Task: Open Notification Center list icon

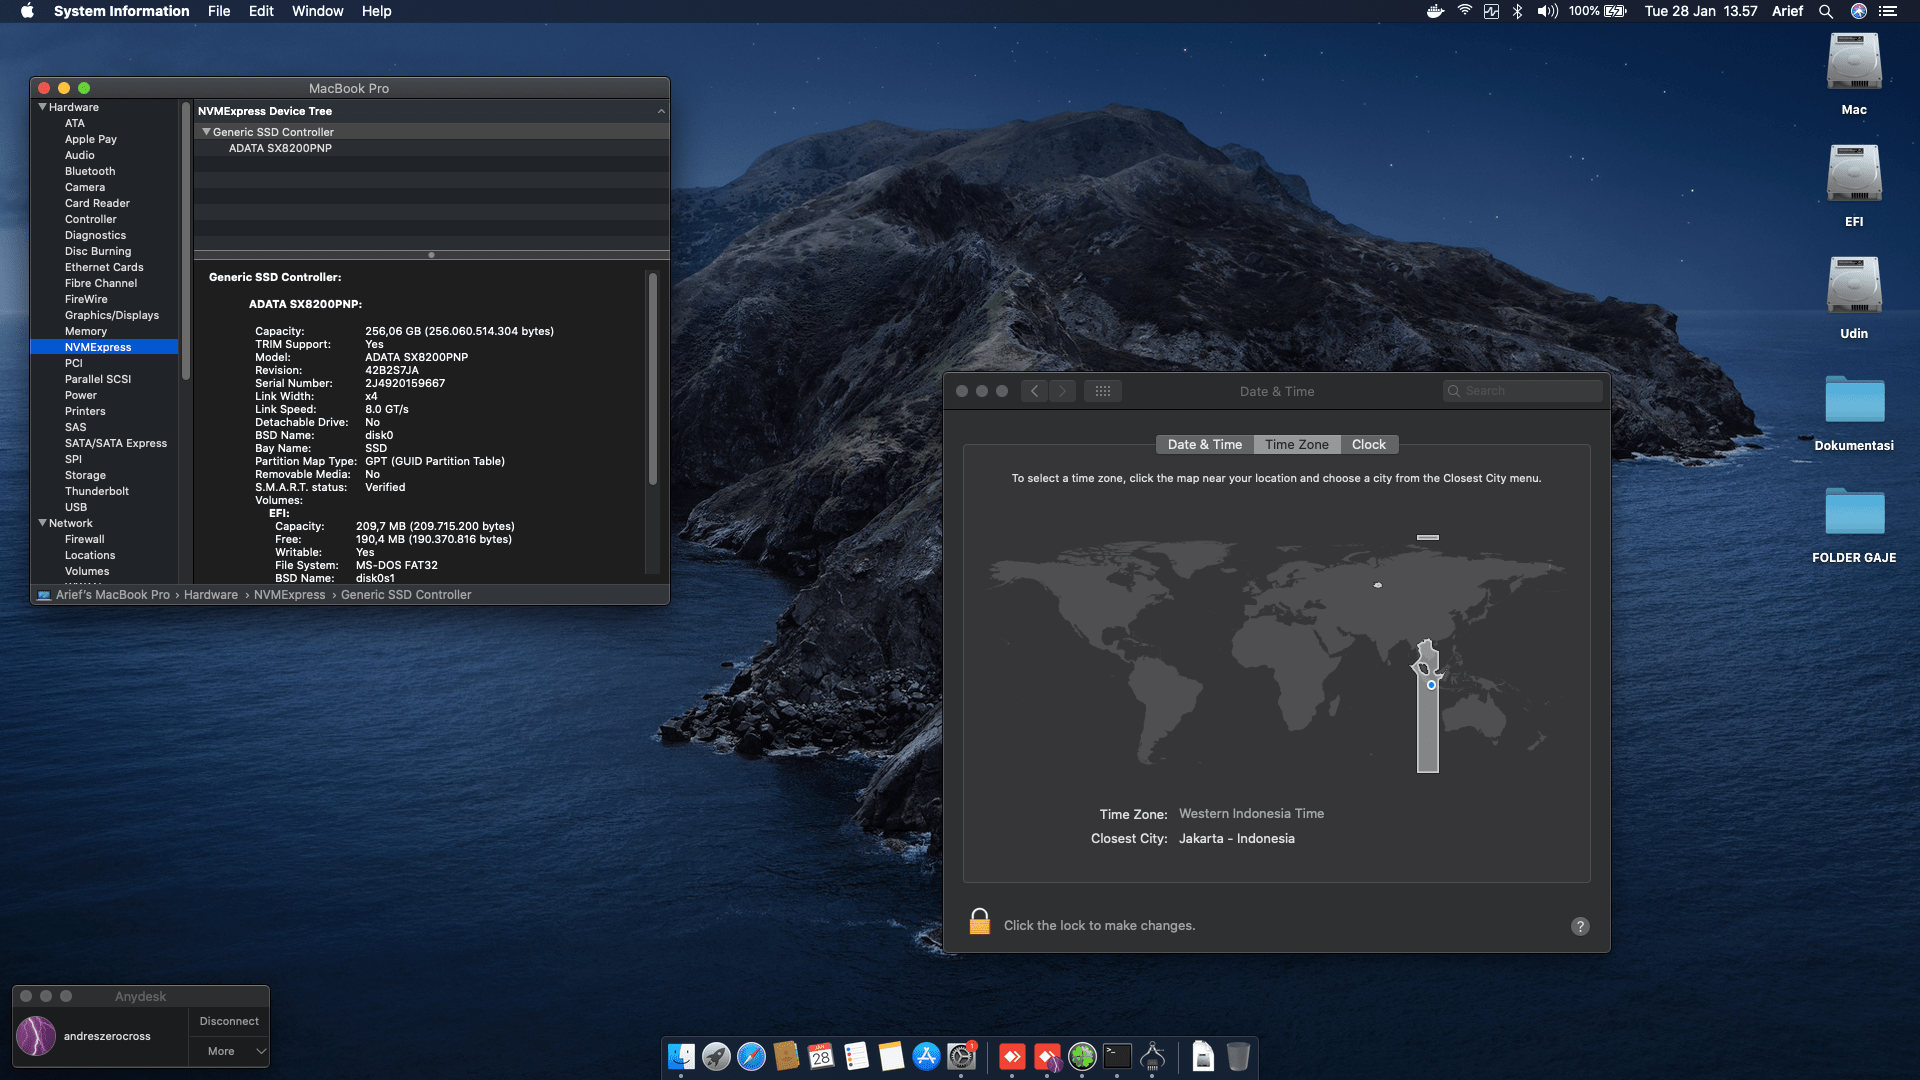Action: coord(1888,11)
